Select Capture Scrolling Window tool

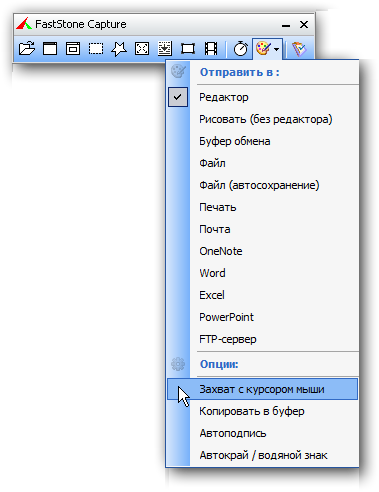[165, 49]
